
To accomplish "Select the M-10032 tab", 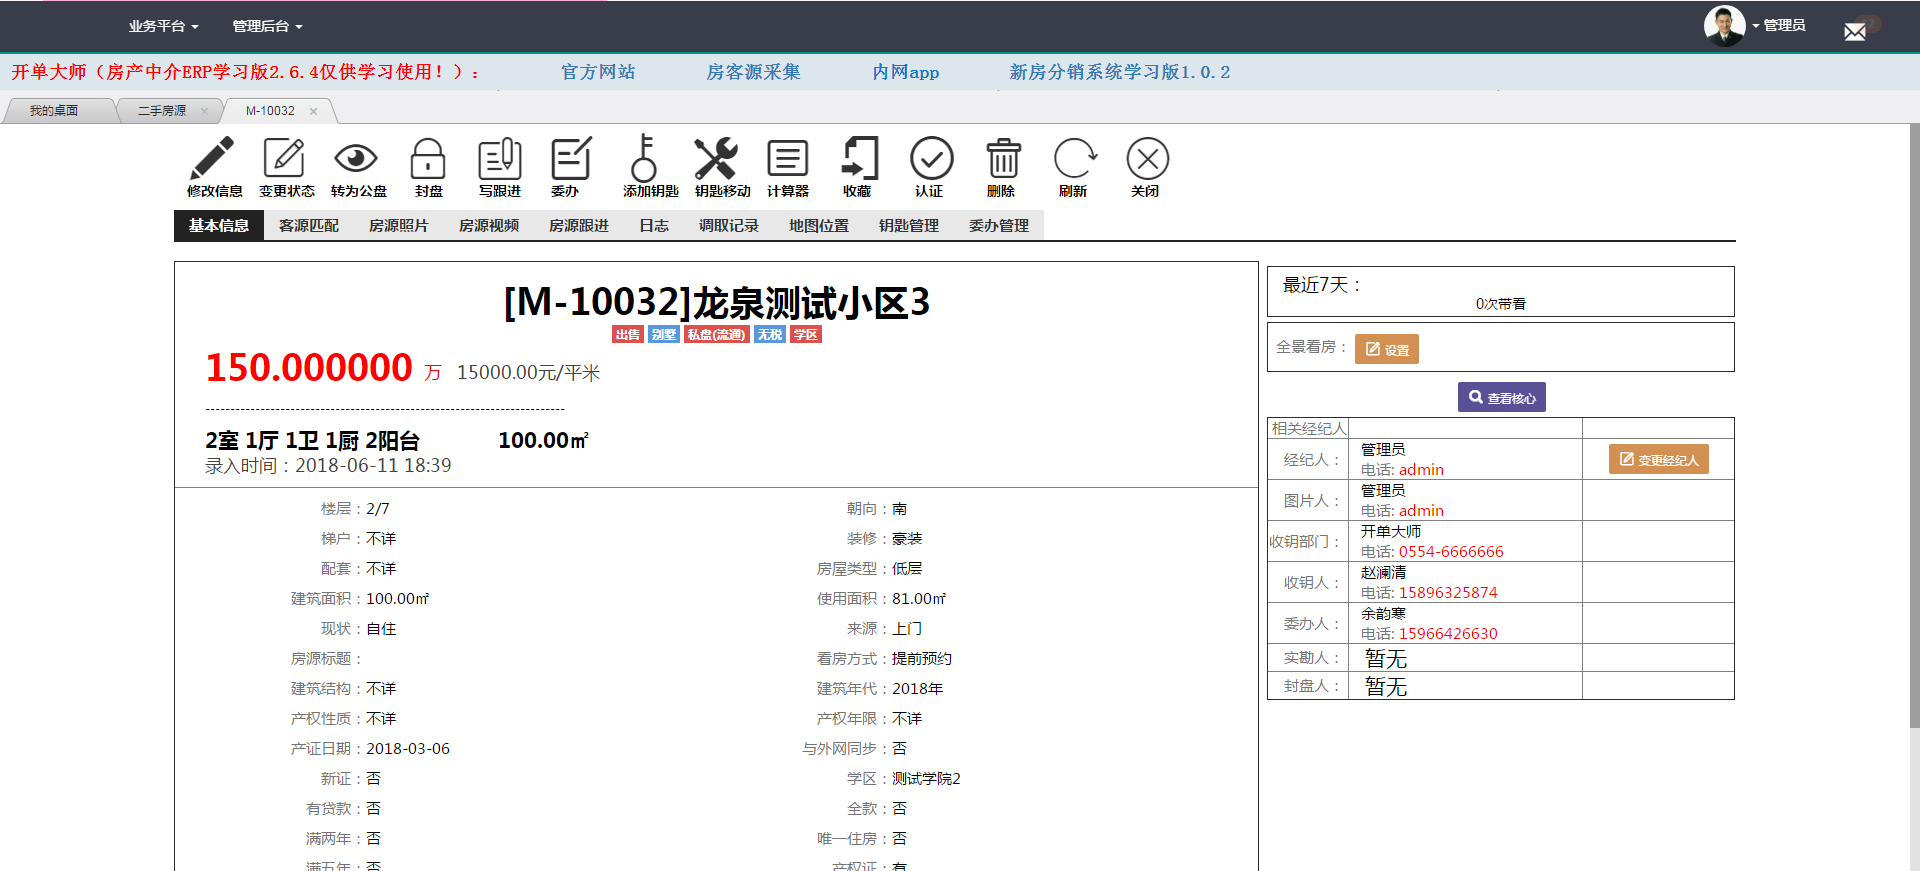I will point(270,111).
